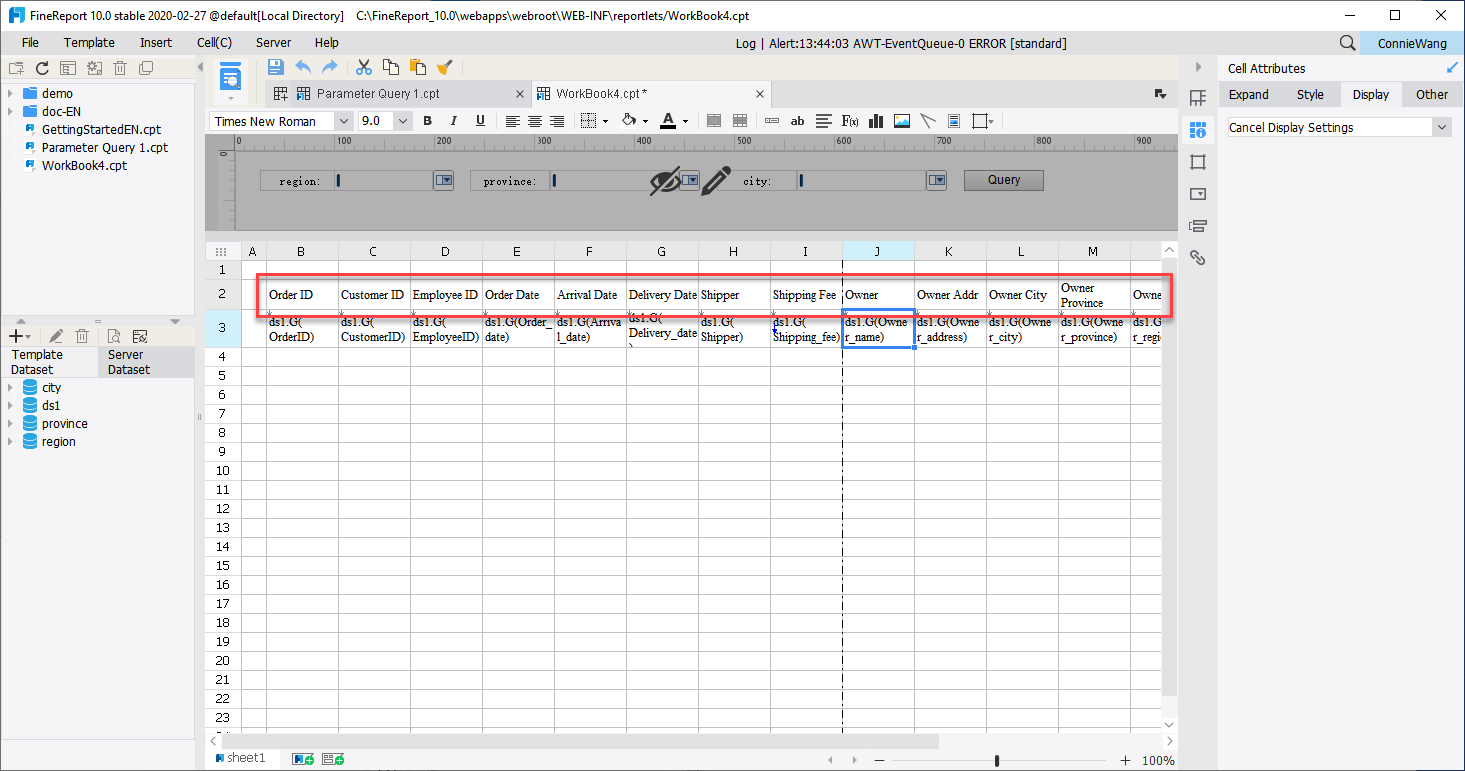Delete the selected file in the directory panel
This screenshot has height=771, width=1465.
pyautogui.click(x=120, y=68)
